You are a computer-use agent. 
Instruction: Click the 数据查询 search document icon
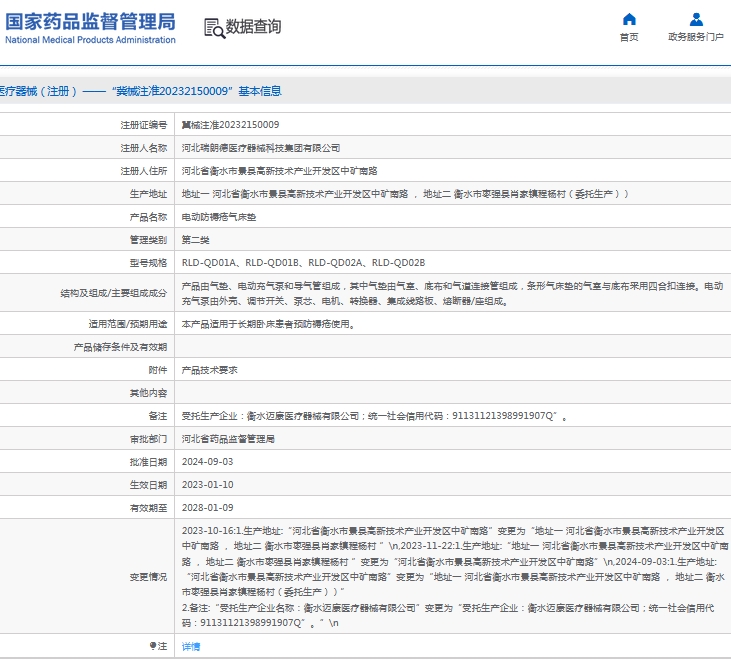tap(214, 28)
